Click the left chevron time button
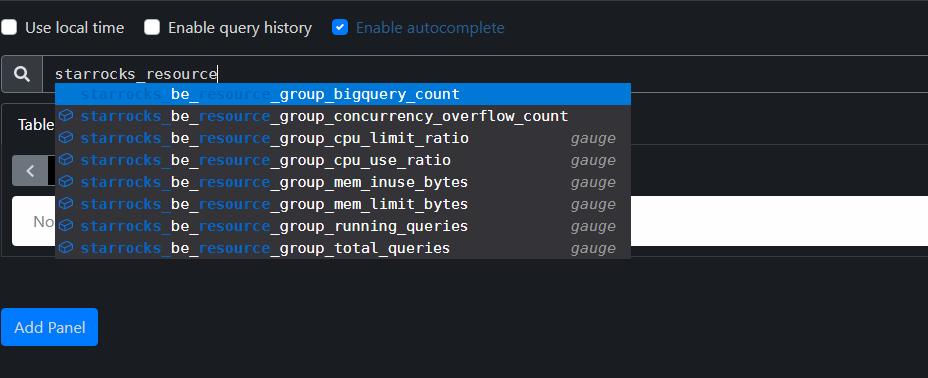The height and width of the screenshot is (378, 928). pos(30,171)
